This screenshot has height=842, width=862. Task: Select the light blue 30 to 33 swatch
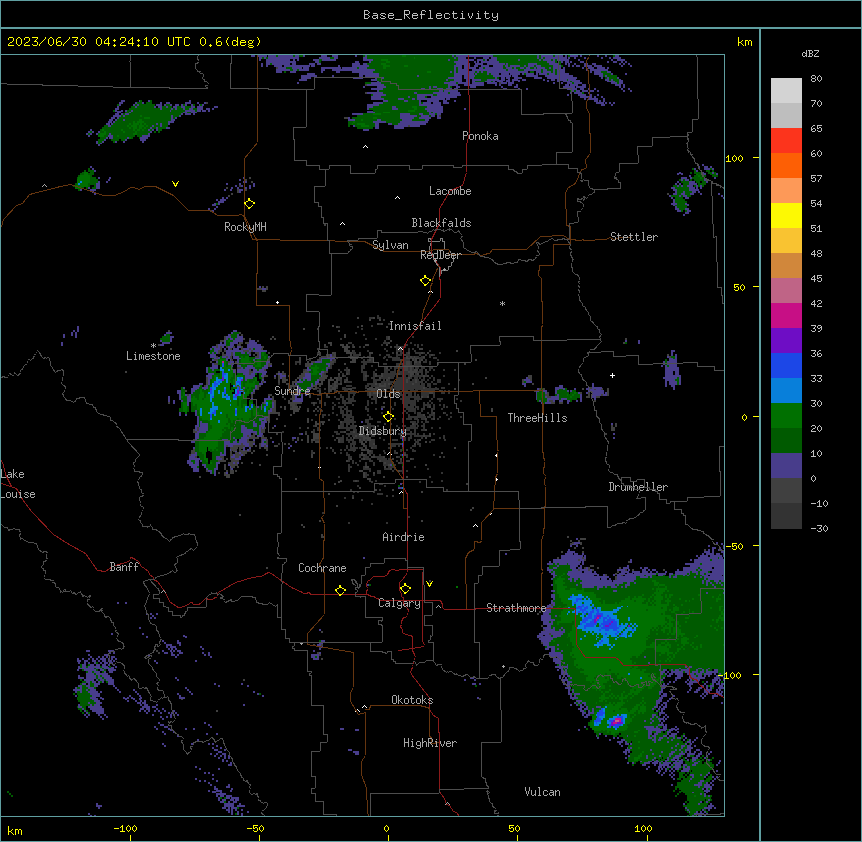[x=786, y=391]
